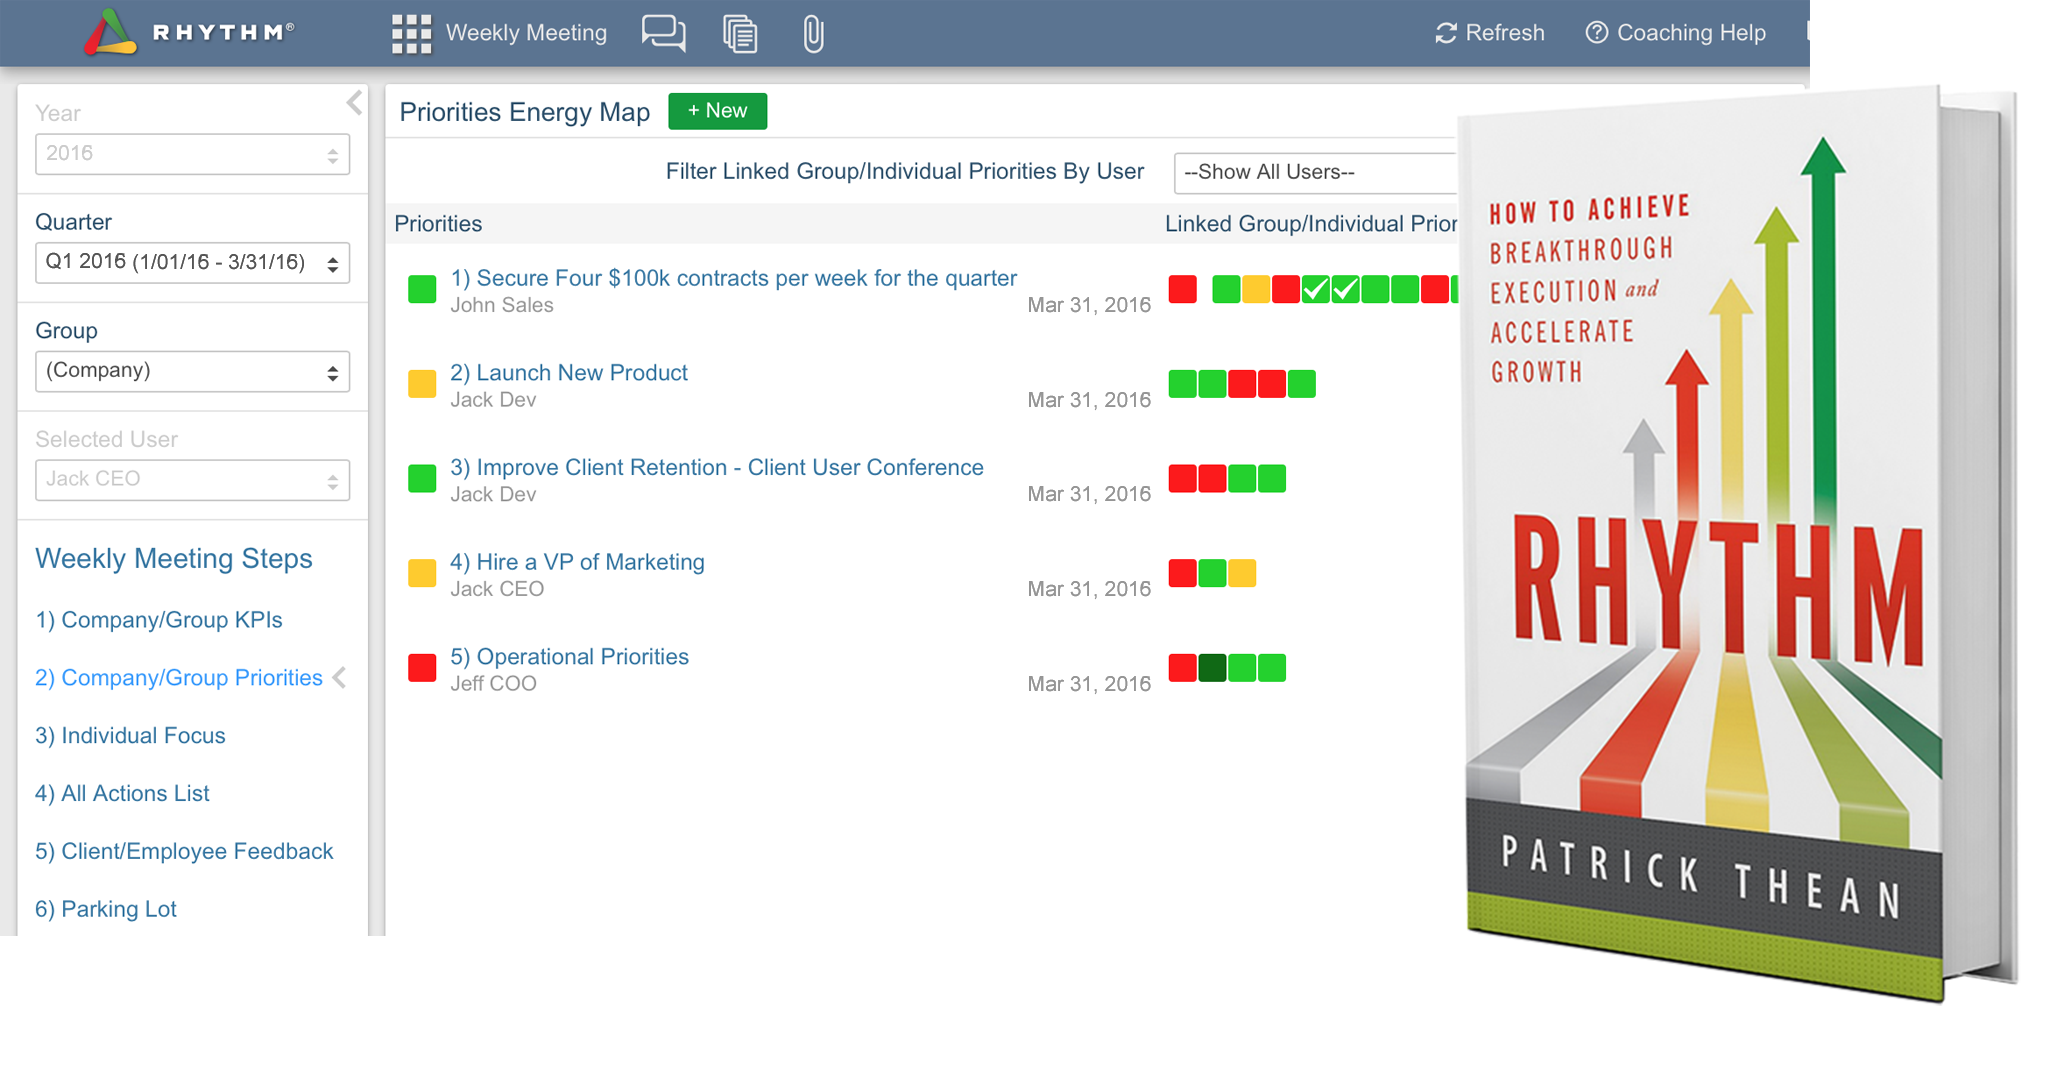The image size is (2066, 1068).
Task: Click last green linked square in Launch New Product row
Action: (1302, 384)
